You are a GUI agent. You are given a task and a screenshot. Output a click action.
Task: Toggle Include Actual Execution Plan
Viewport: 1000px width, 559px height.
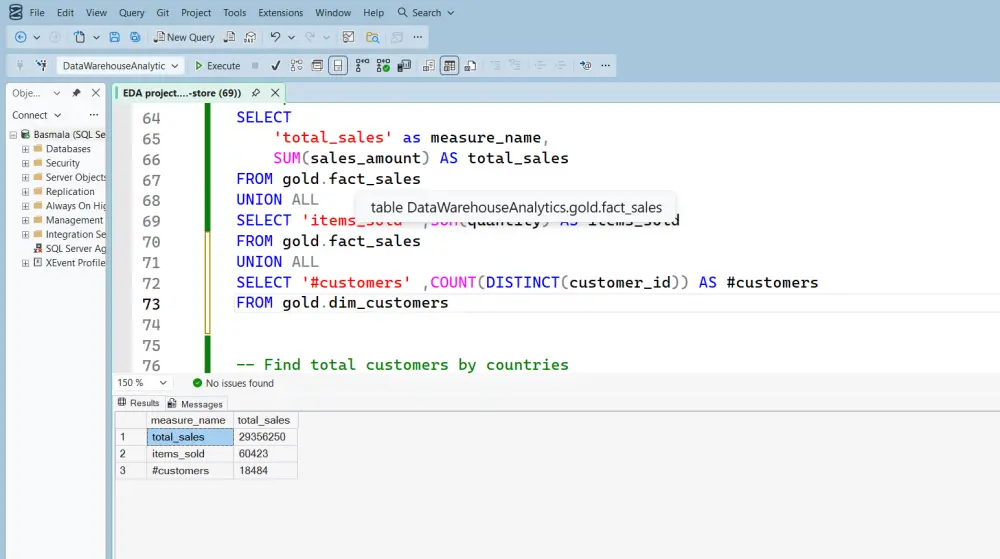362,66
